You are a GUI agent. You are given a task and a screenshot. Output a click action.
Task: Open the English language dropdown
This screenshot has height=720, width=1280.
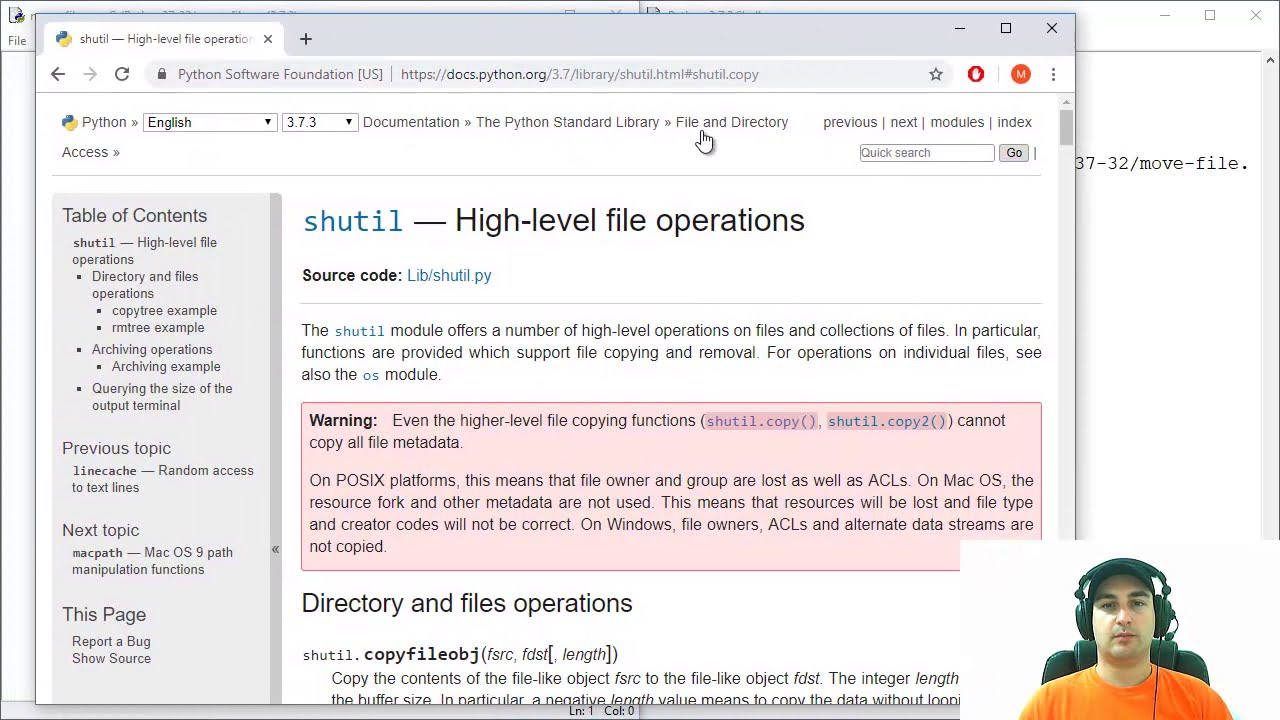tap(208, 122)
